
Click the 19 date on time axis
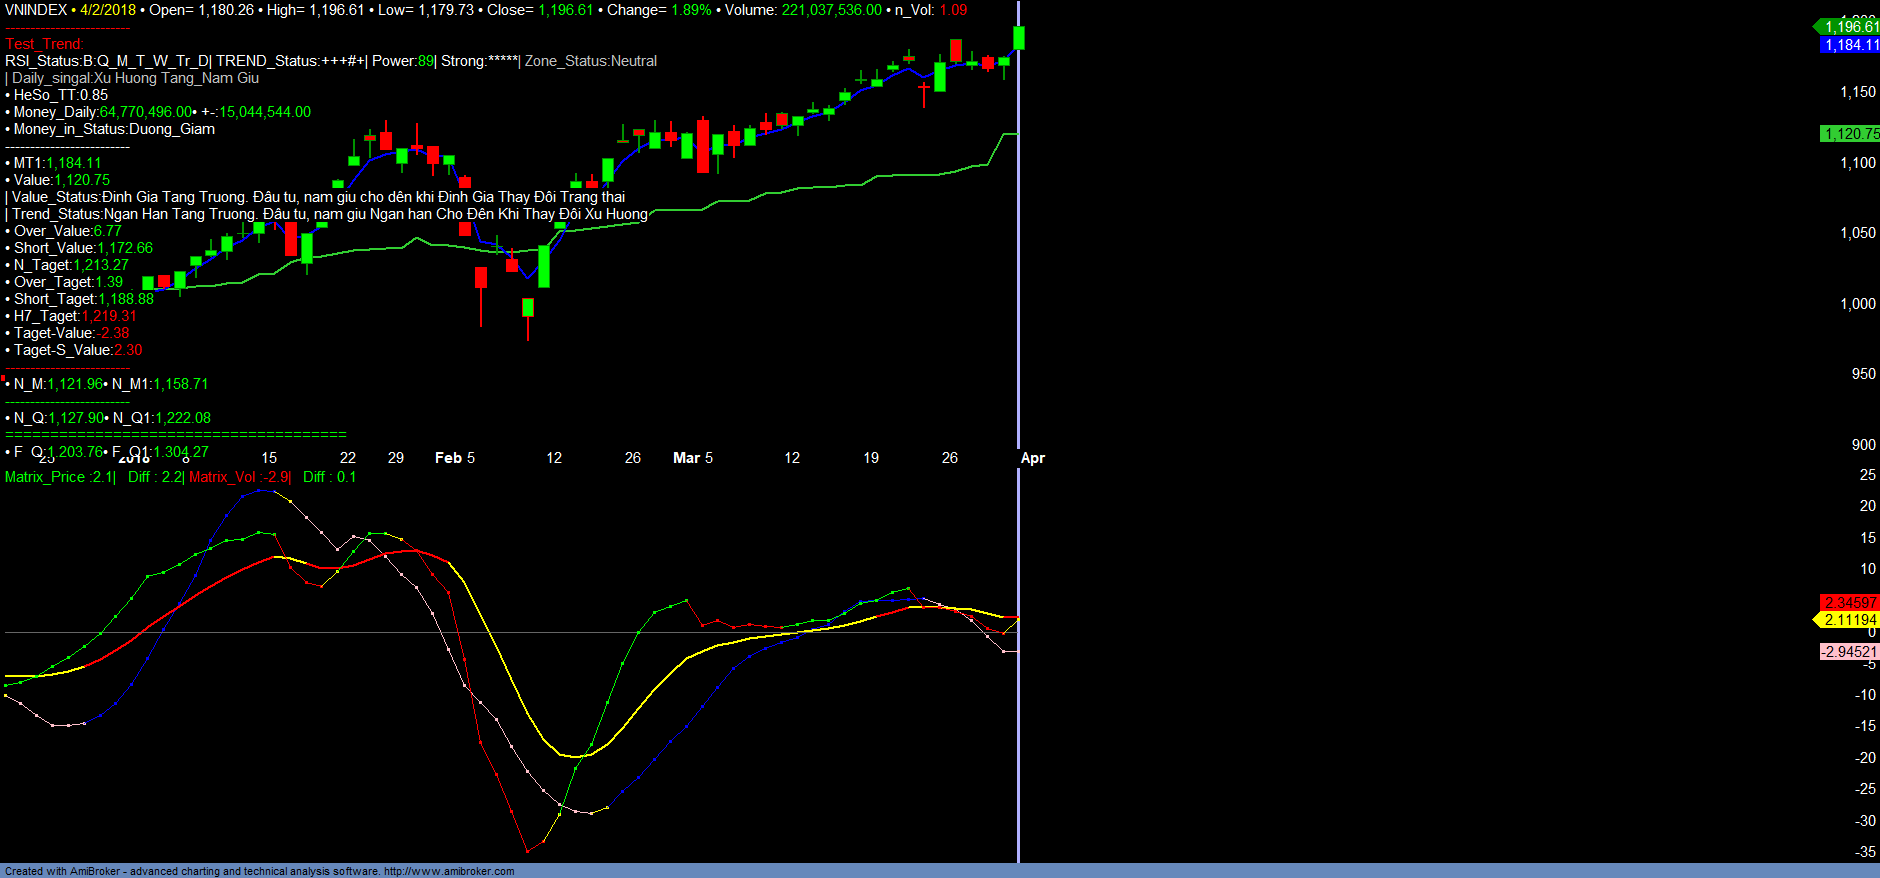[871, 458]
